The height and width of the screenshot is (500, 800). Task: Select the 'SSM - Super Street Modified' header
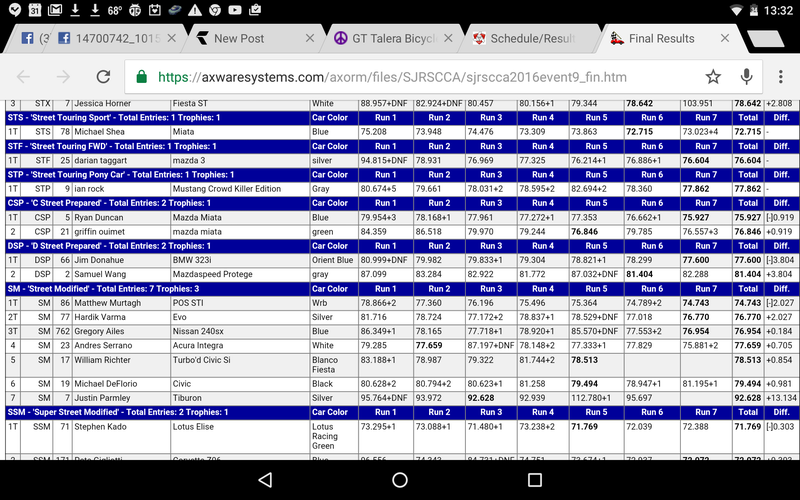coord(158,412)
